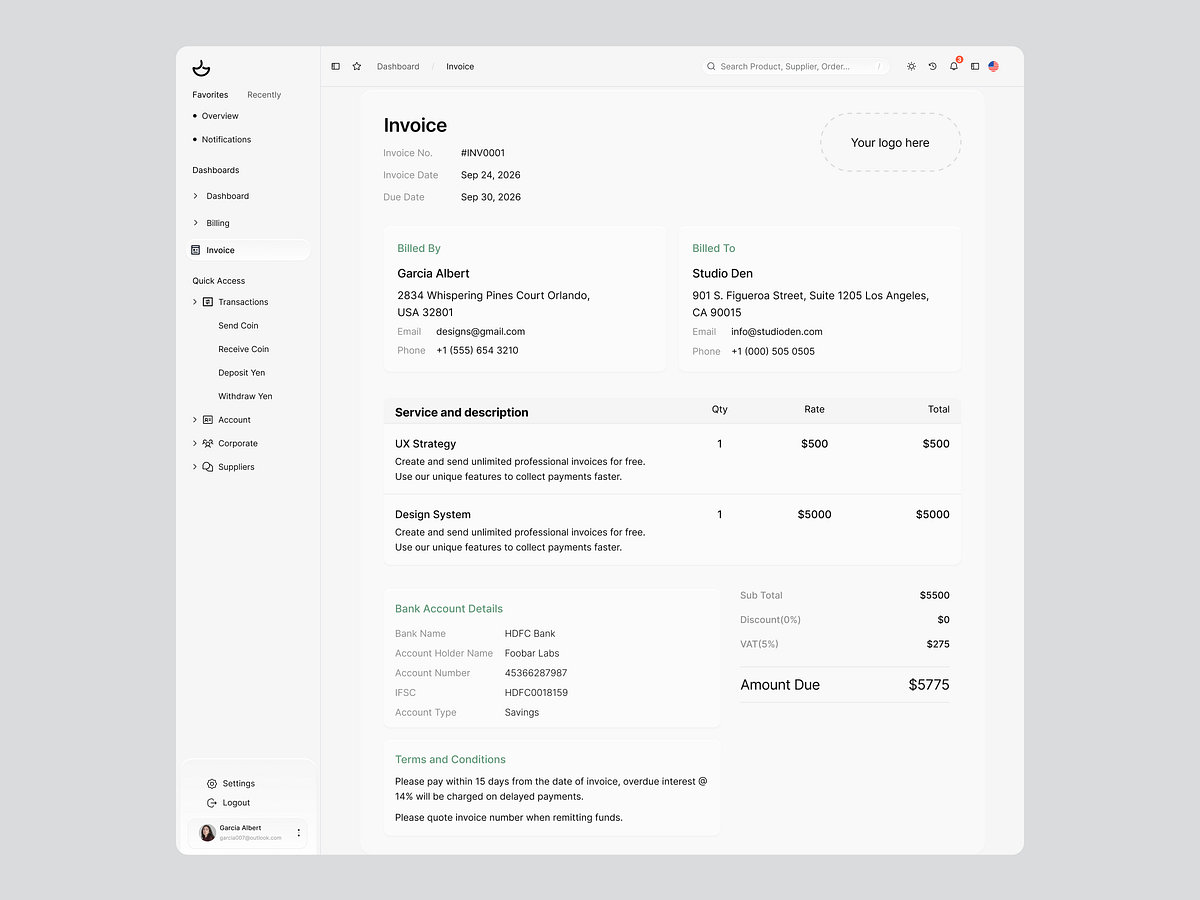Expand the Billing section chevron
1200x900 pixels.
tap(194, 222)
